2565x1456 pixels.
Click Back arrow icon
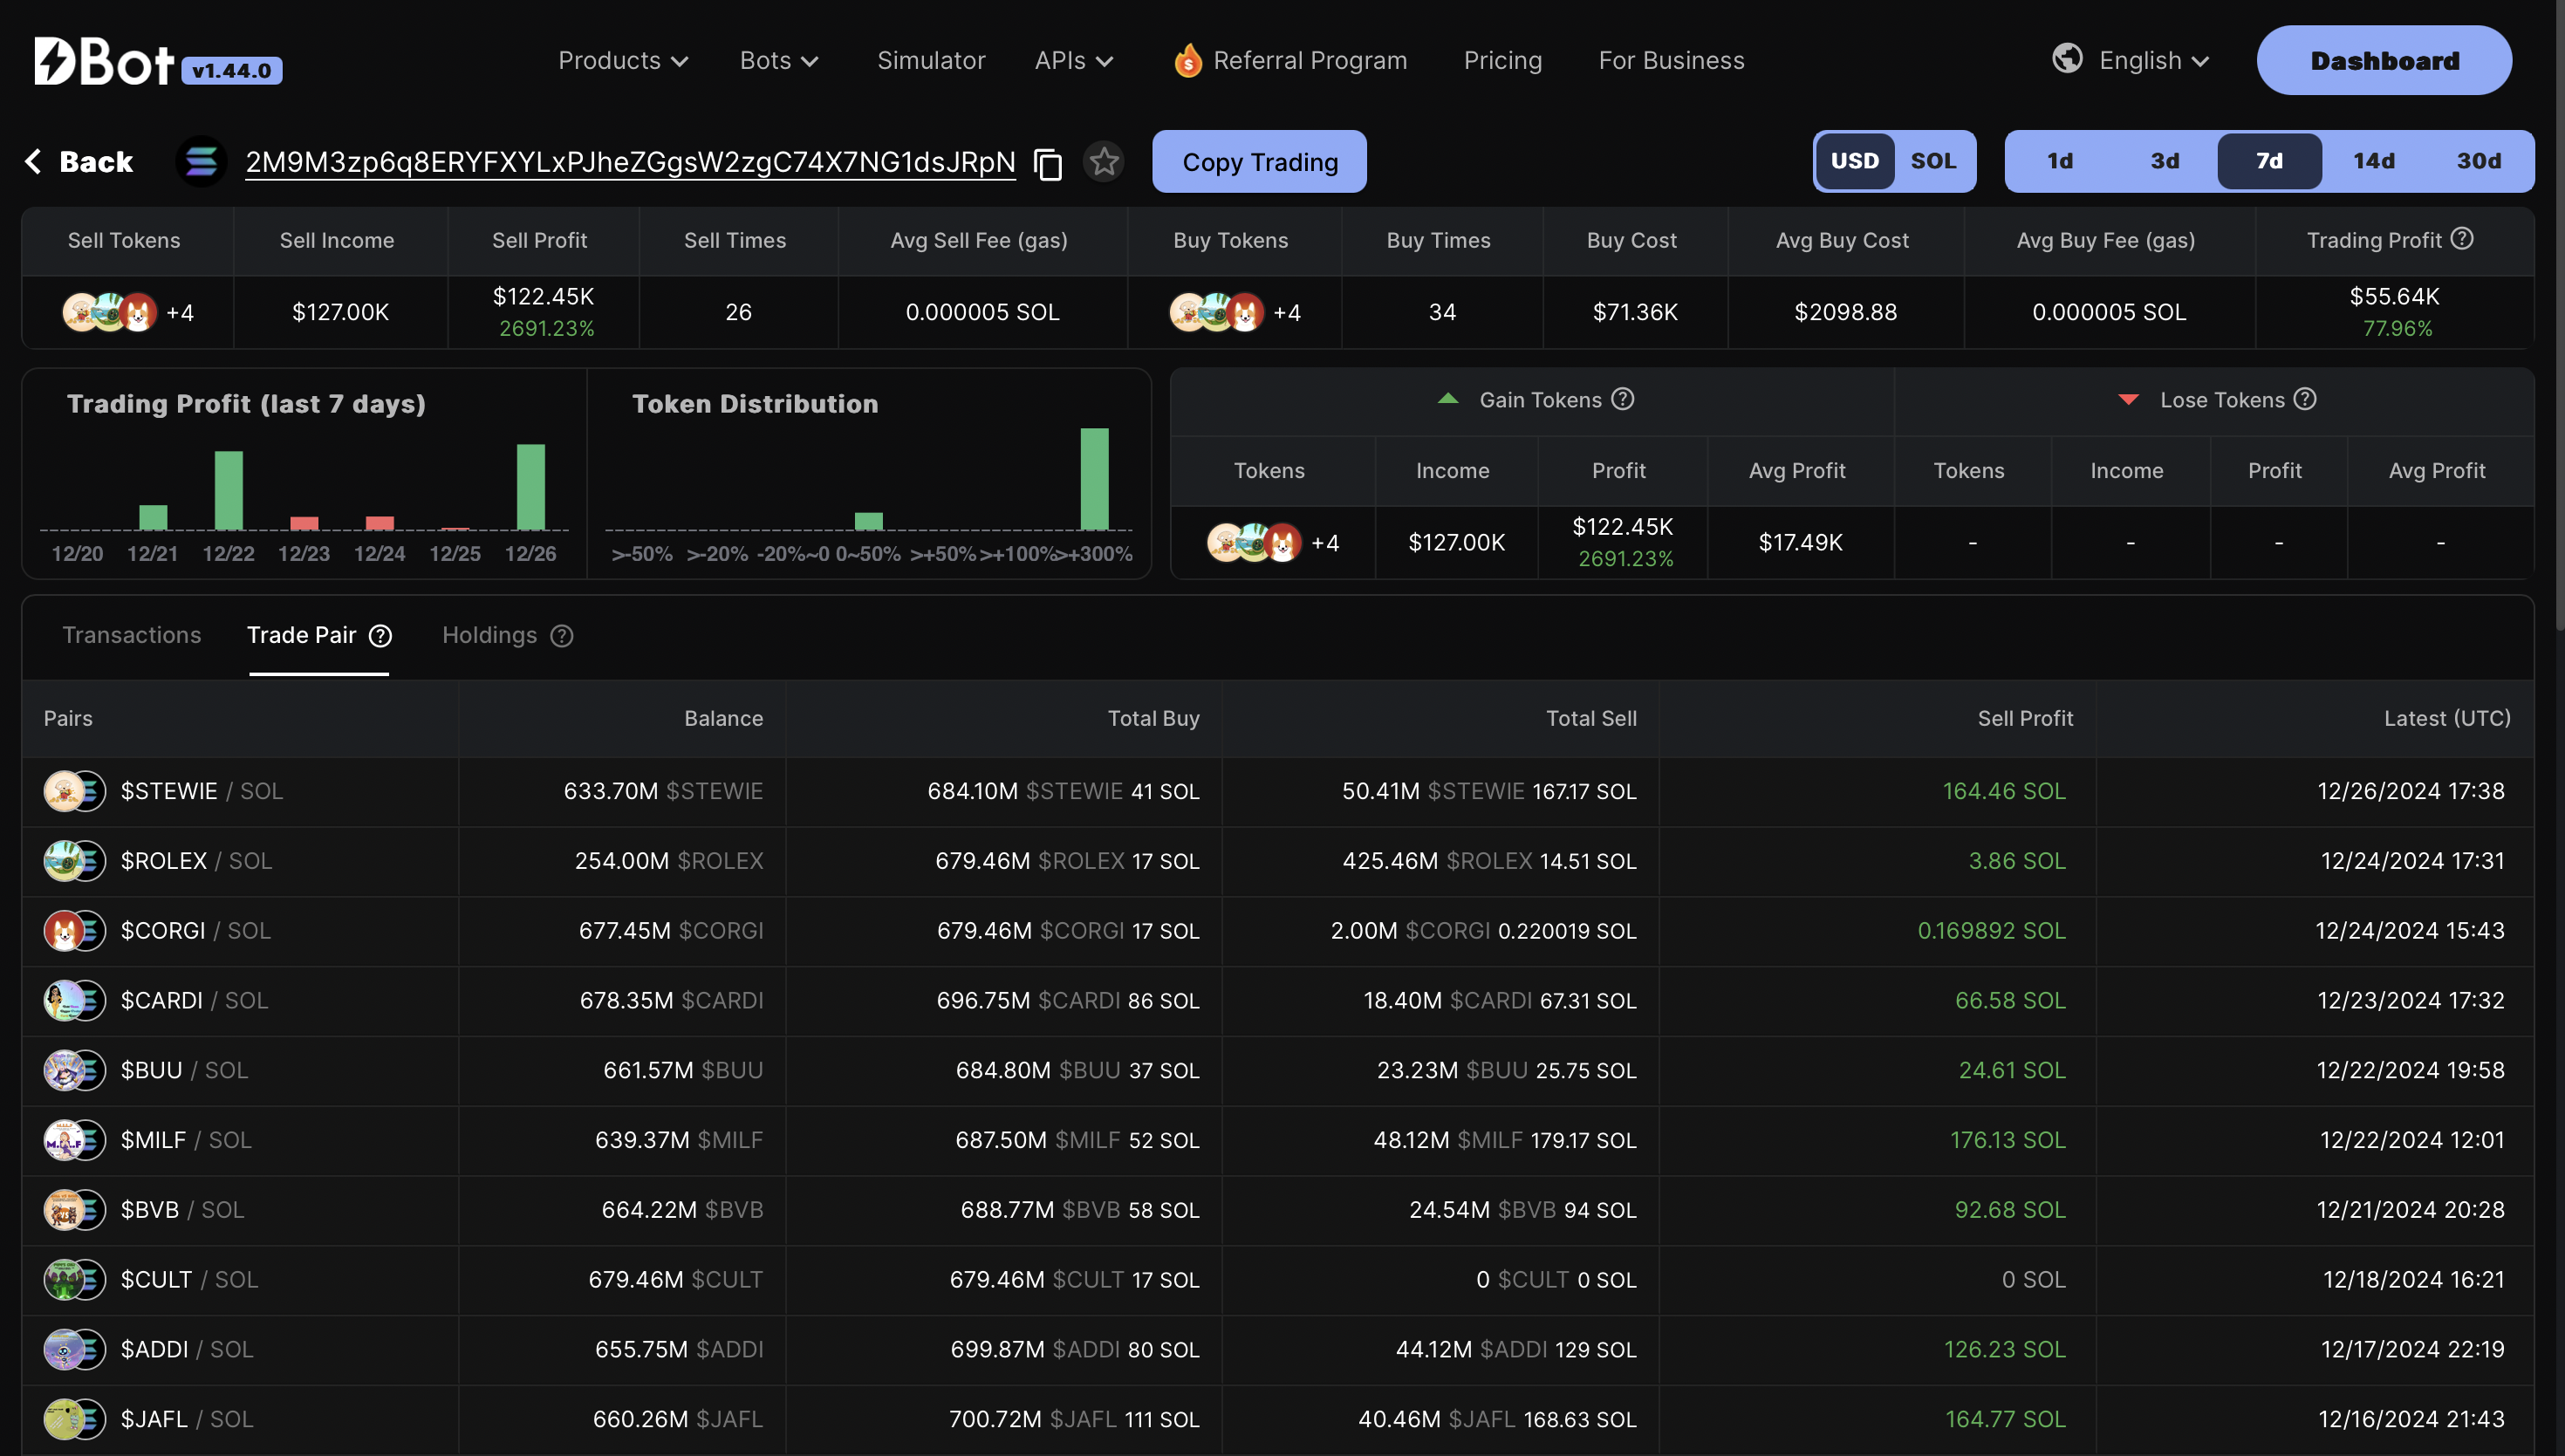[33, 161]
